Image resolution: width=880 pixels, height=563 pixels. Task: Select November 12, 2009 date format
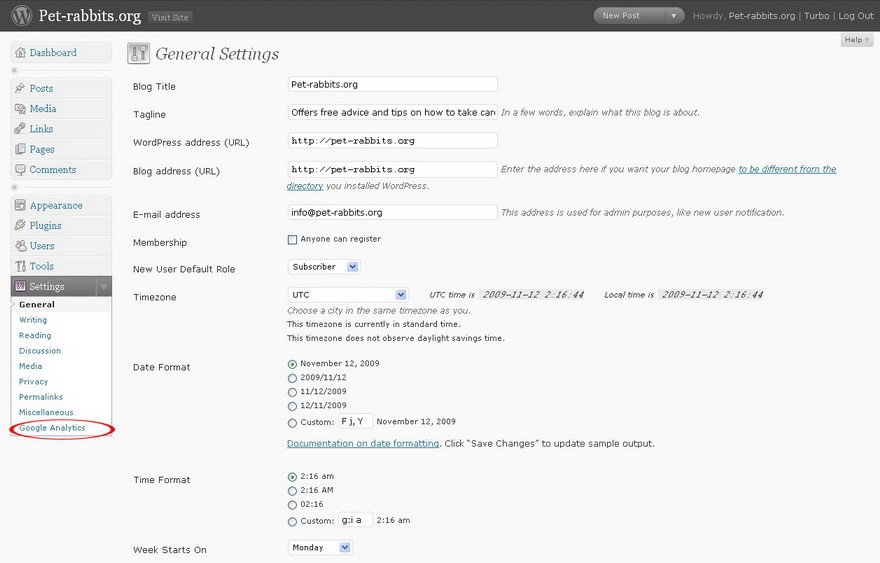pos(292,364)
